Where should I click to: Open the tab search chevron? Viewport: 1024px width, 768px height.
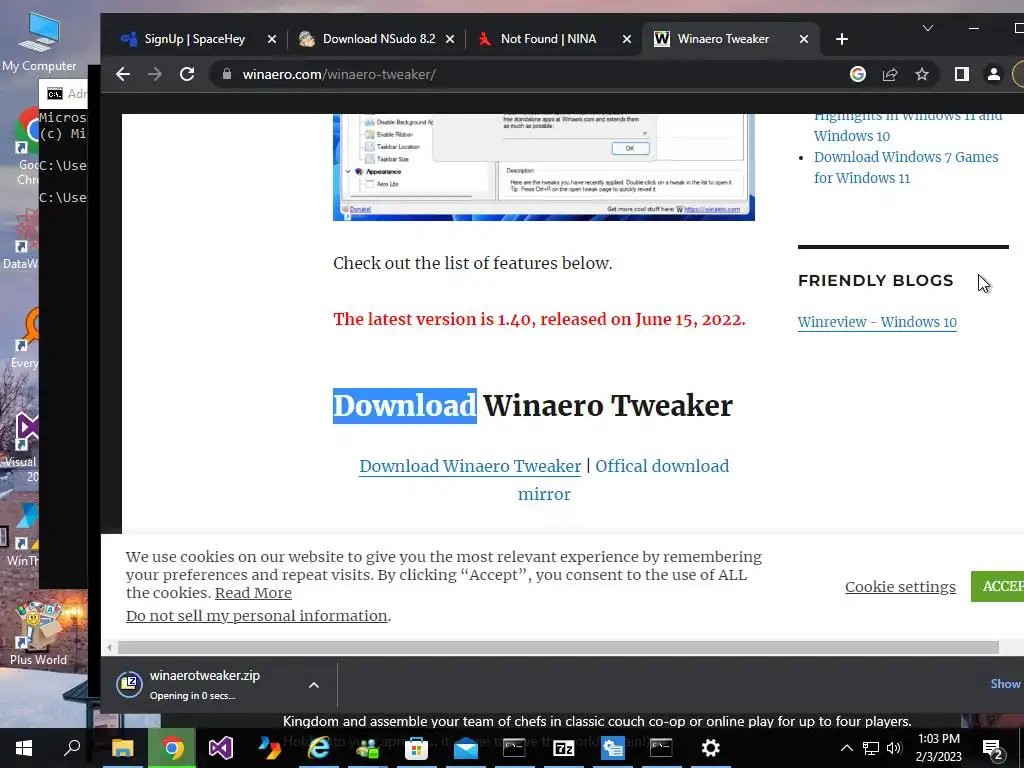tap(927, 28)
